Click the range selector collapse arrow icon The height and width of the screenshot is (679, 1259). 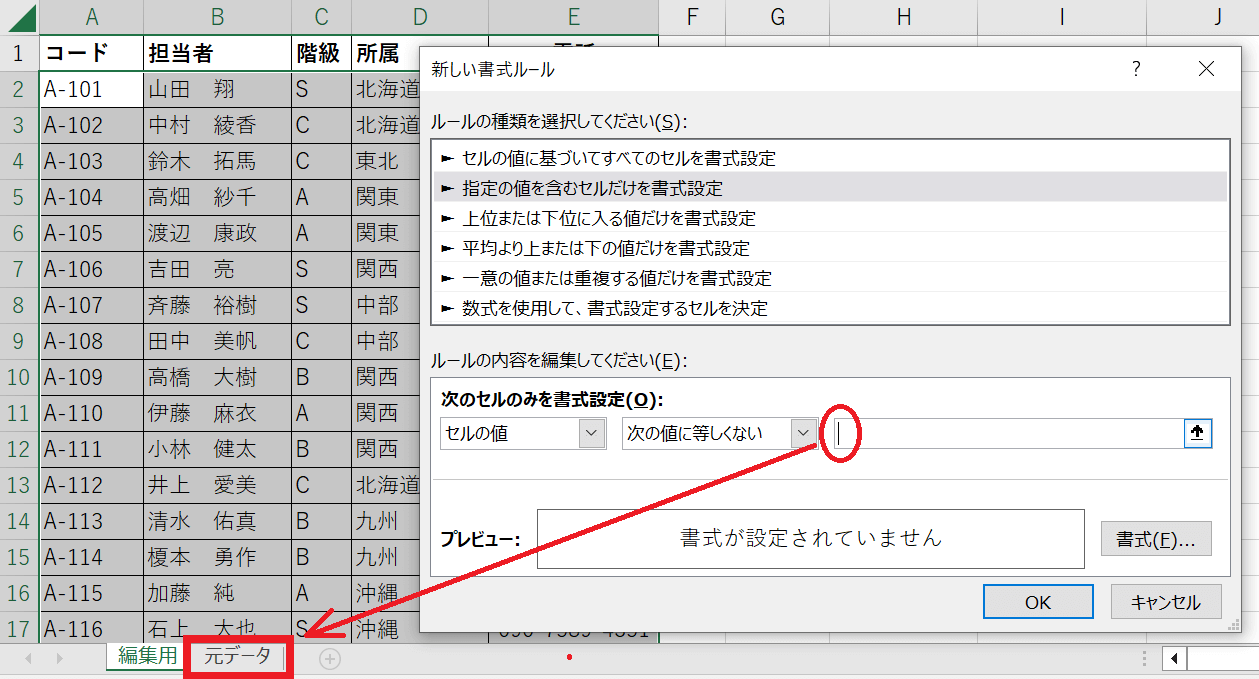point(1198,433)
